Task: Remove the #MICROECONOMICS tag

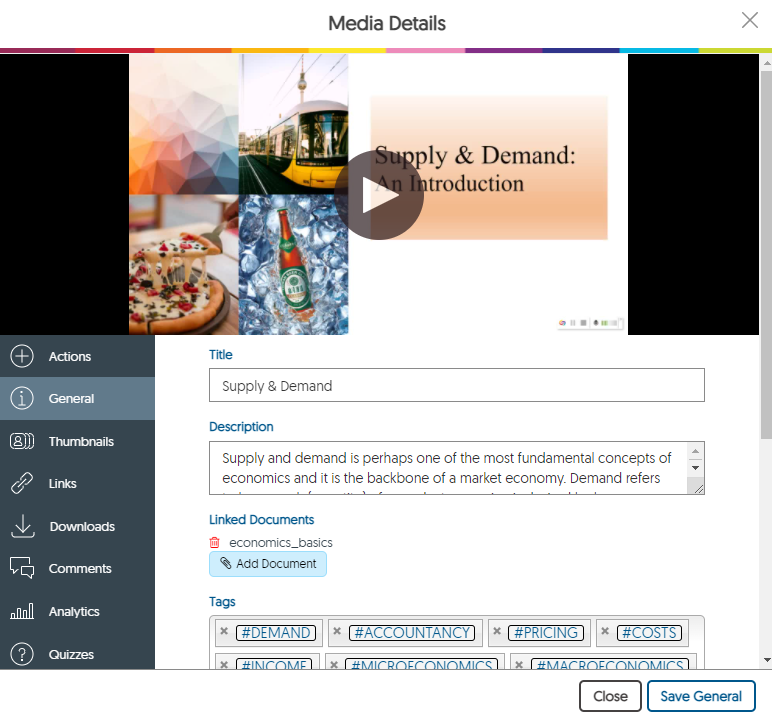Action: [x=334, y=664]
